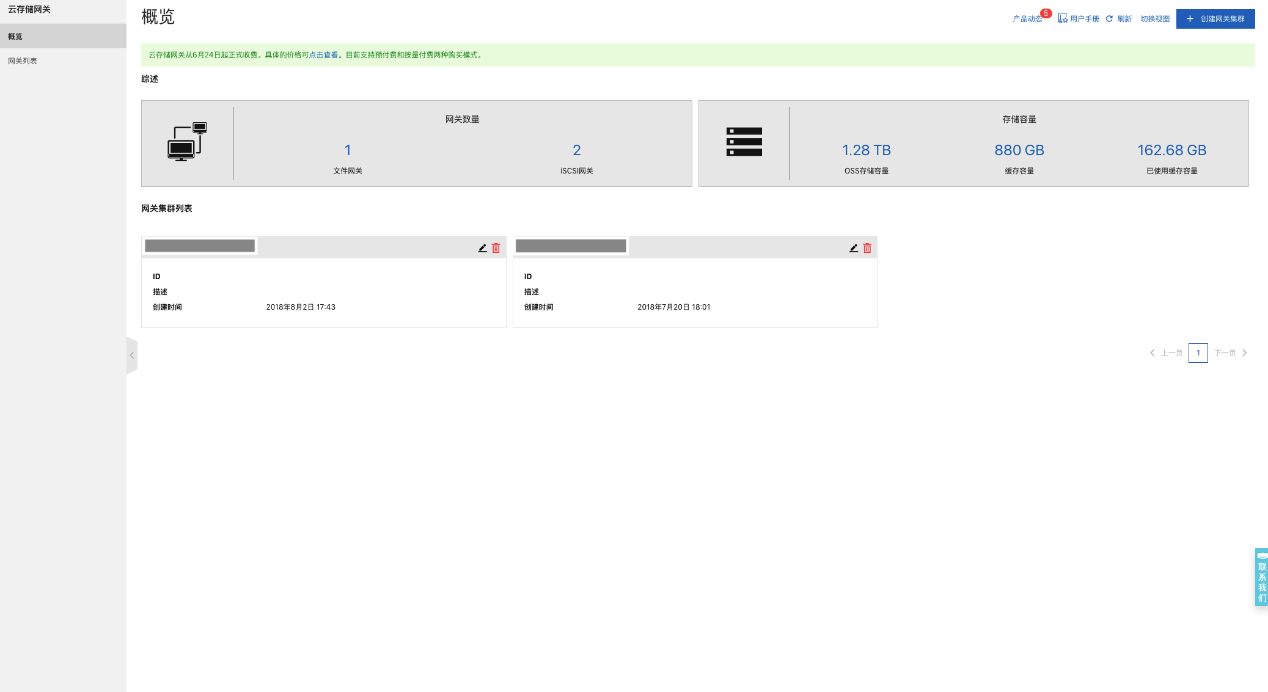Image resolution: width=1268 pixels, height=692 pixels.
Task: Click the 已使用缓存容量 label
Action: coord(1172,171)
